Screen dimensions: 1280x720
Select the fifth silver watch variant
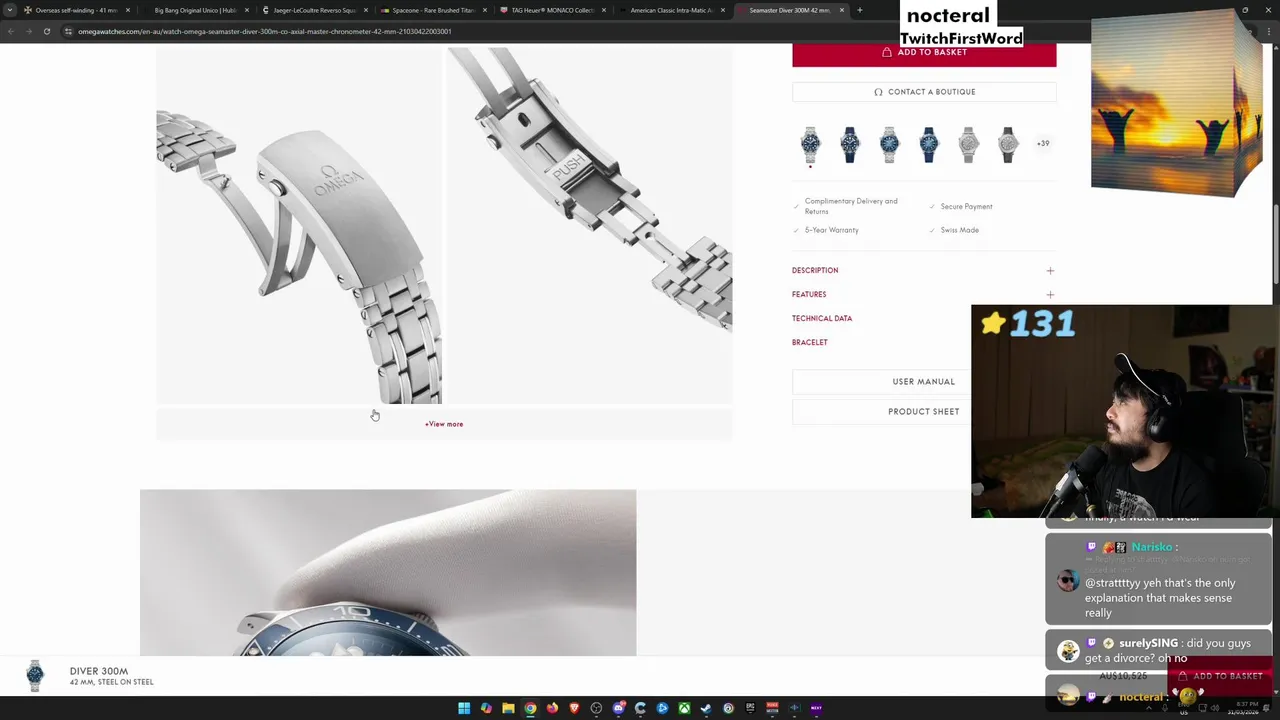968,144
